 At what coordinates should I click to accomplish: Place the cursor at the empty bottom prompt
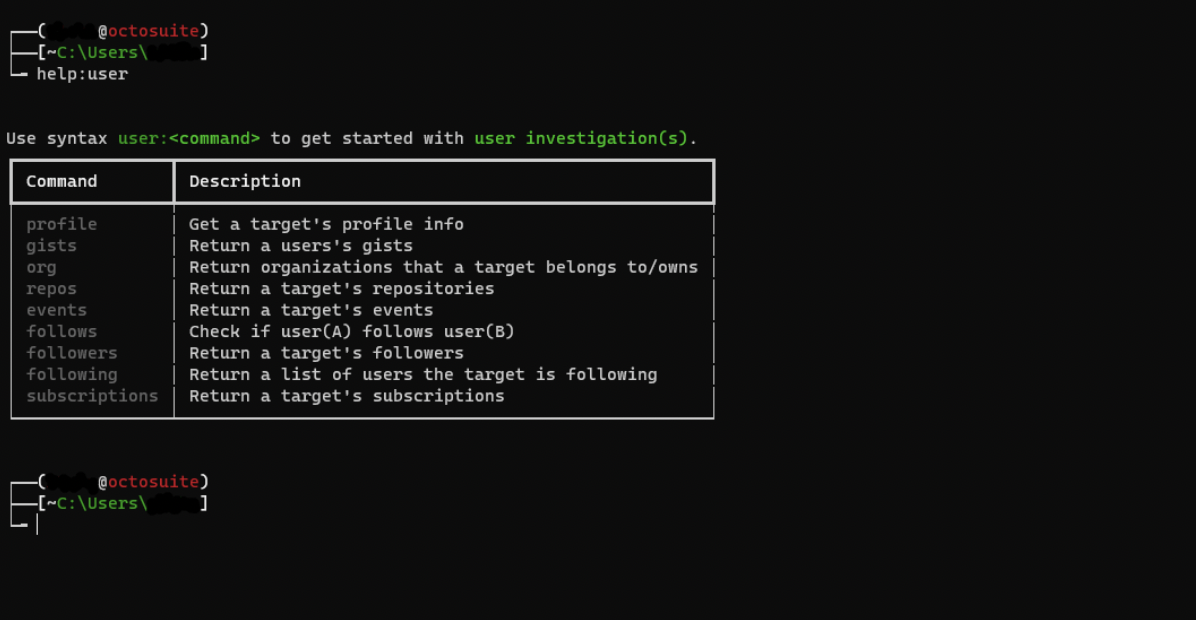click(37, 525)
